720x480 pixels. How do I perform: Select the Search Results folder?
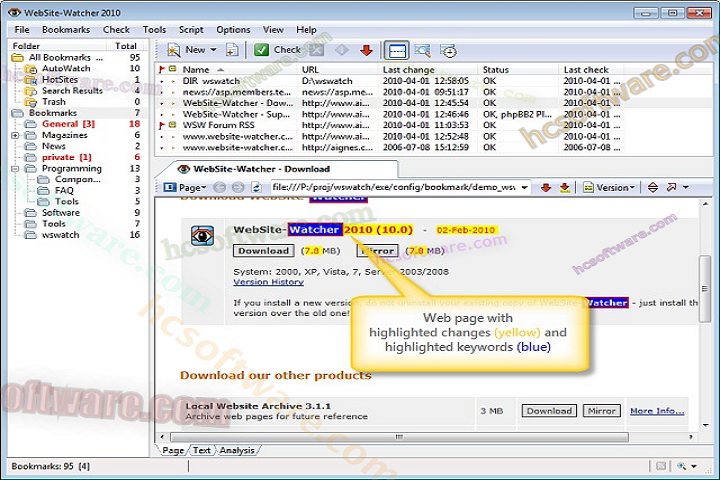[x=72, y=90]
